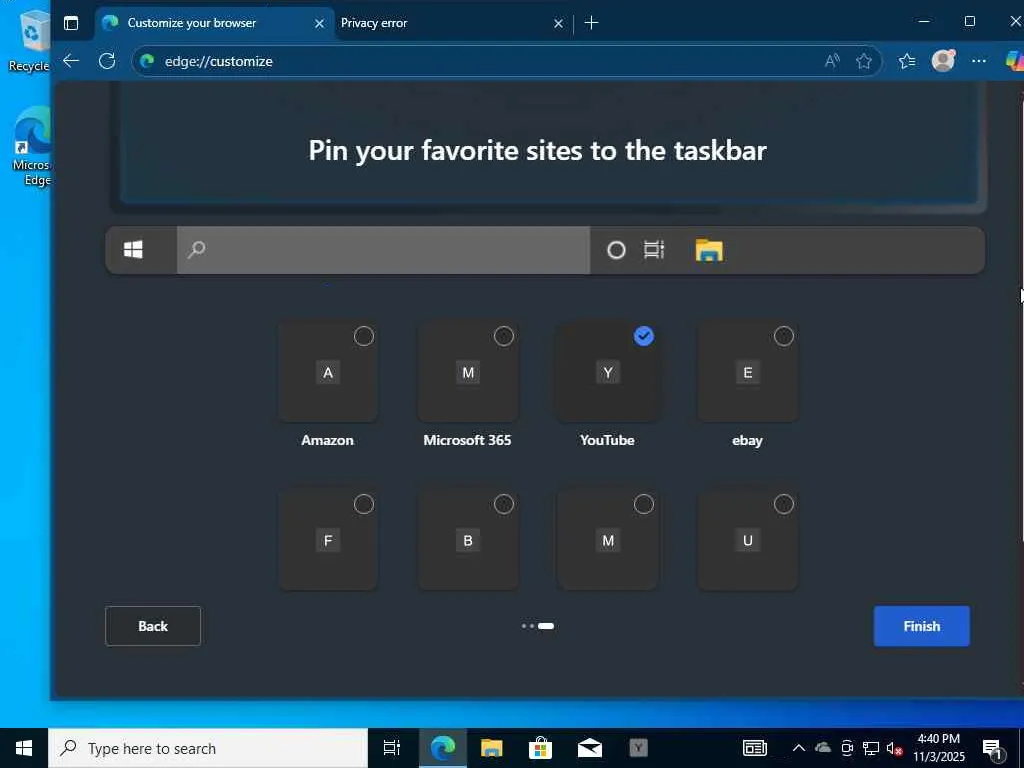Close the Customize your browser tab
Viewport: 1024px width, 768px height.
[319, 24]
